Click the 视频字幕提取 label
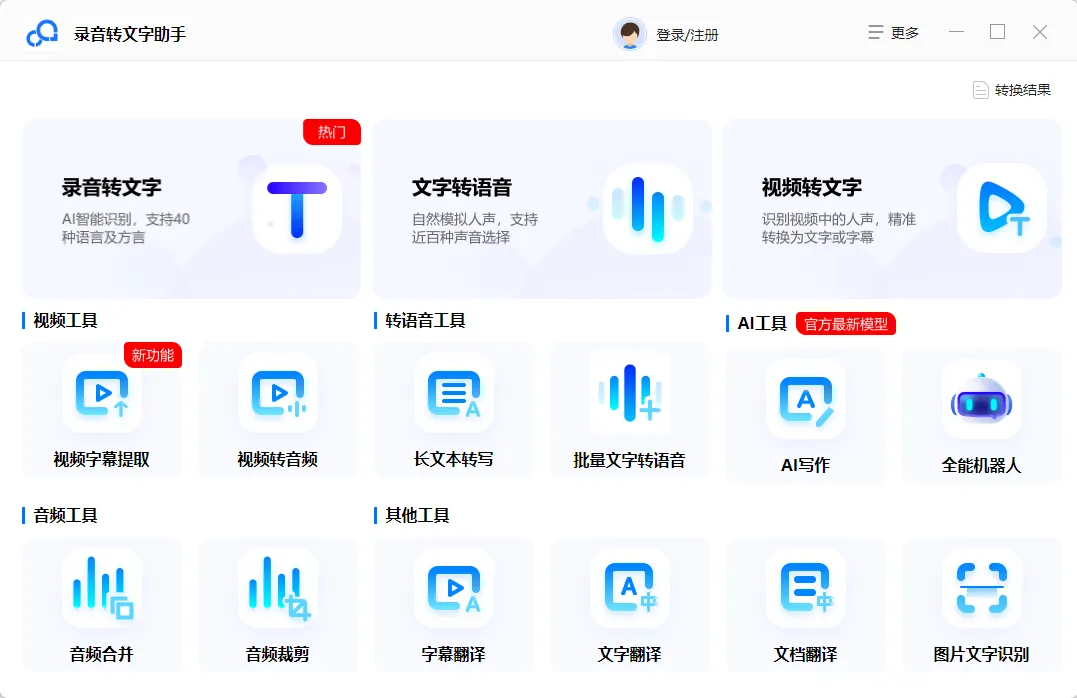The width and height of the screenshot is (1077, 698). 102,460
